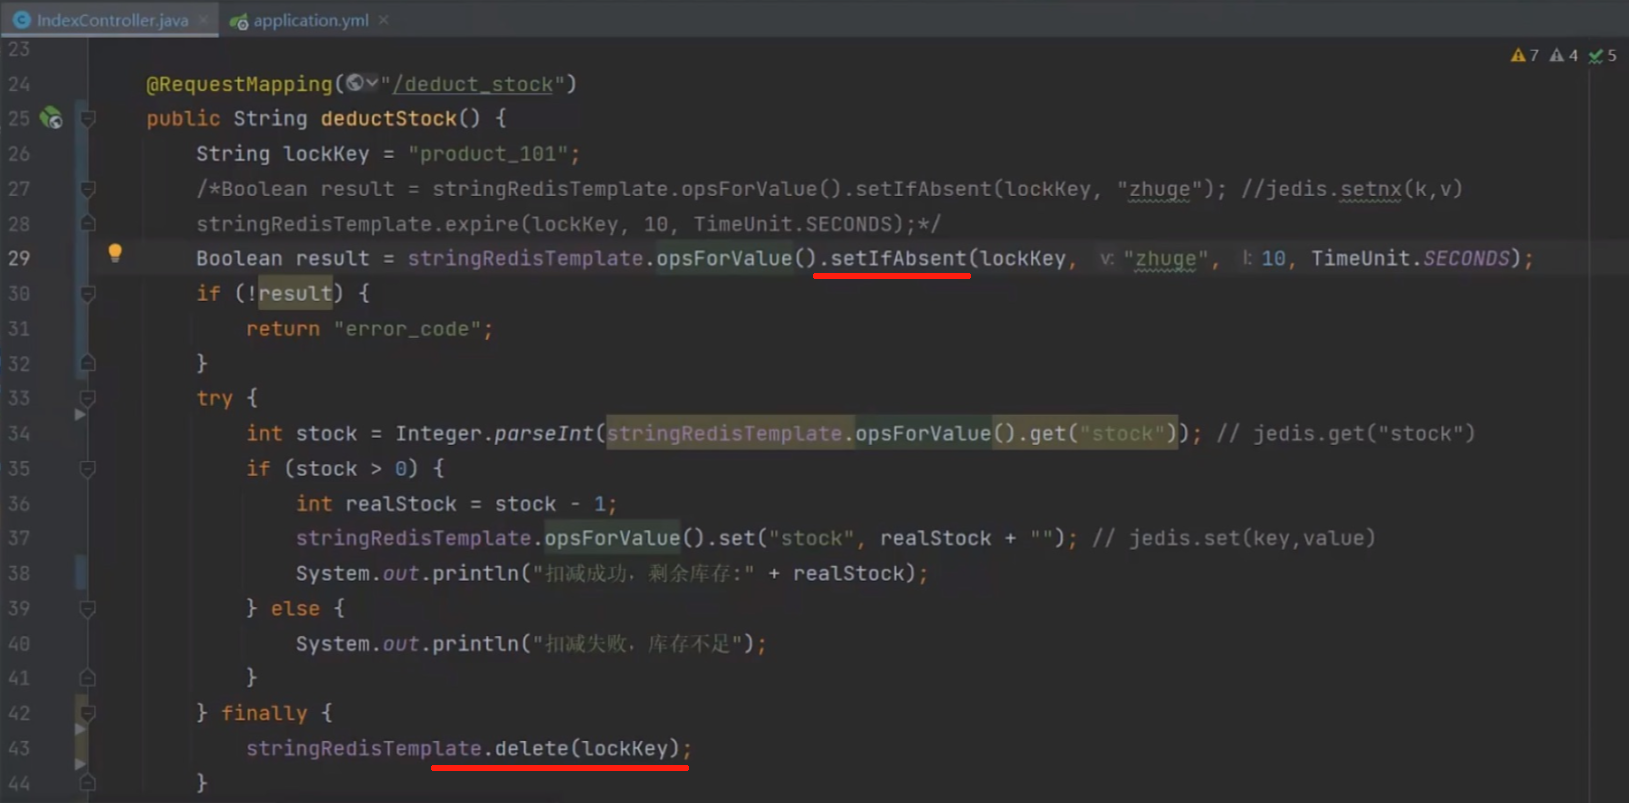Click the weak warnings count indicator
The height and width of the screenshot is (803, 1629).
click(x=1564, y=55)
